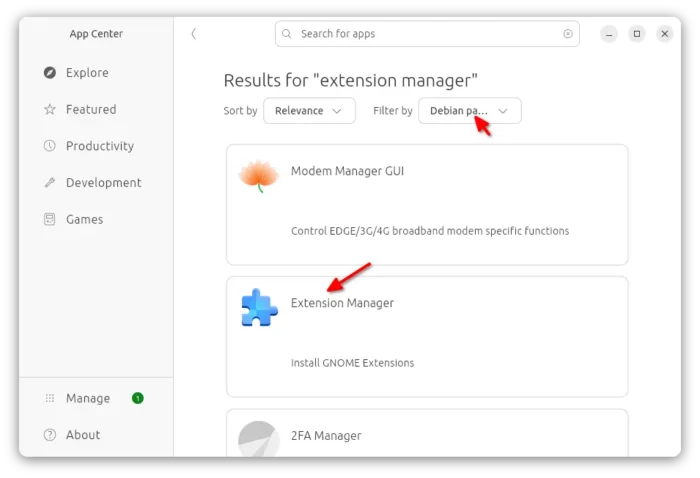The height and width of the screenshot is (478, 700).
Task: Click the orange flower Modem Manager icon
Action: point(259,176)
